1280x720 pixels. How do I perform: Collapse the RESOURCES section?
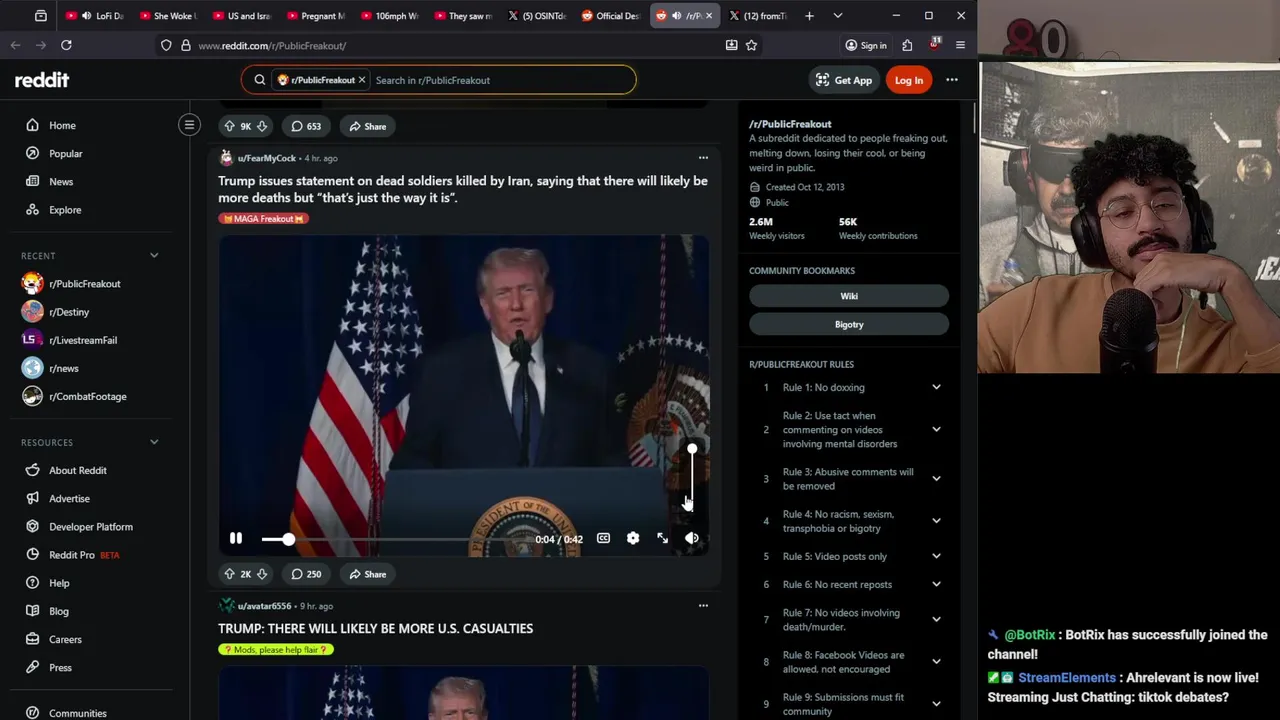click(154, 442)
